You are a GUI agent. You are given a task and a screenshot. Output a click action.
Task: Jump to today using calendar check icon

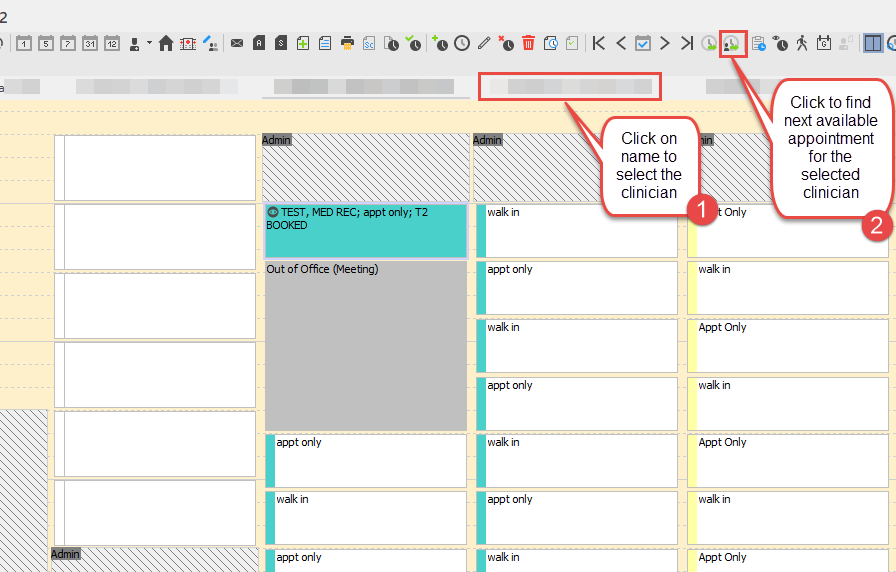coord(643,43)
